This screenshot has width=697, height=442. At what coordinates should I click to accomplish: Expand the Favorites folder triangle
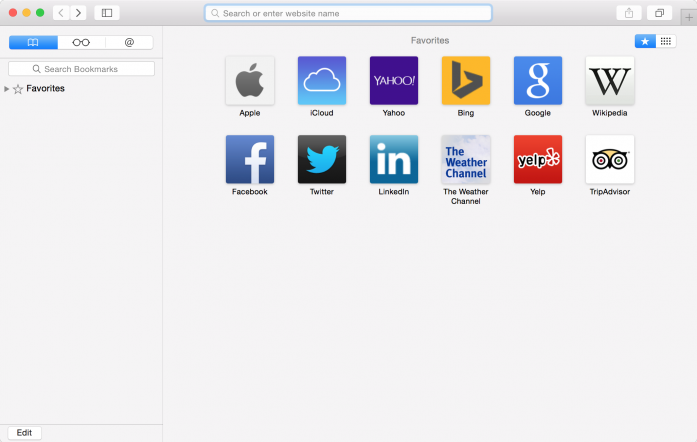(6, 89)
